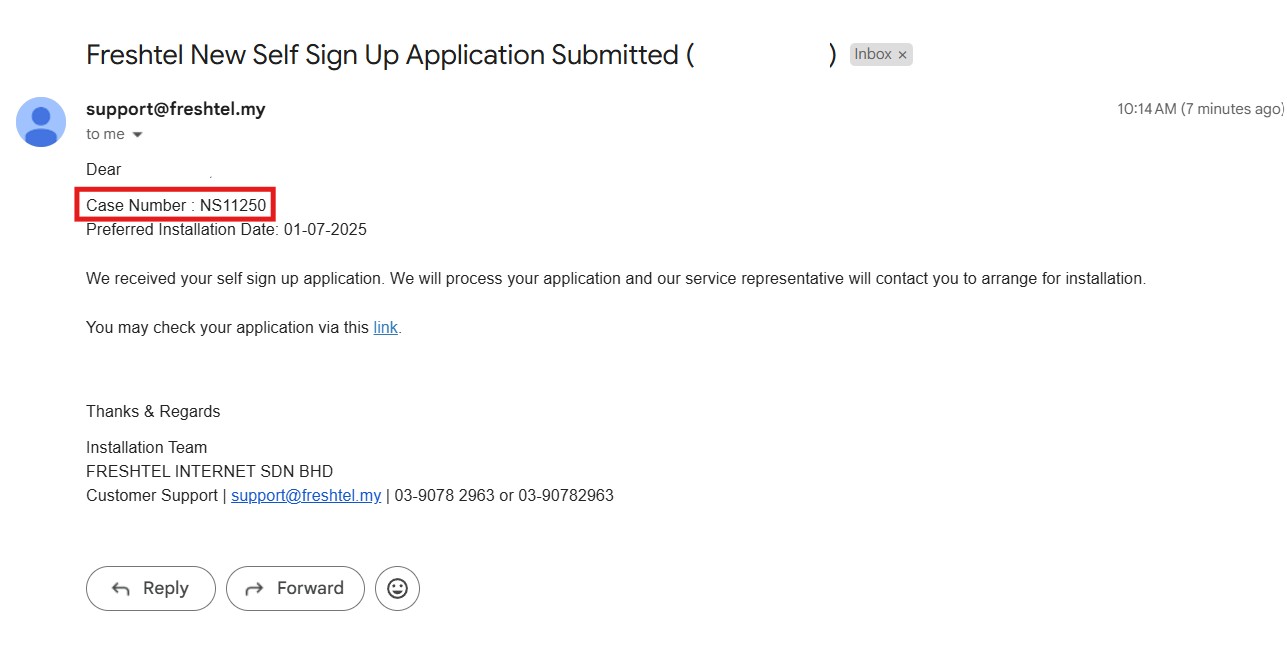
Task: Click the "Installation Team" signature line
Action: pyautogui.click(x=146, y=447)
